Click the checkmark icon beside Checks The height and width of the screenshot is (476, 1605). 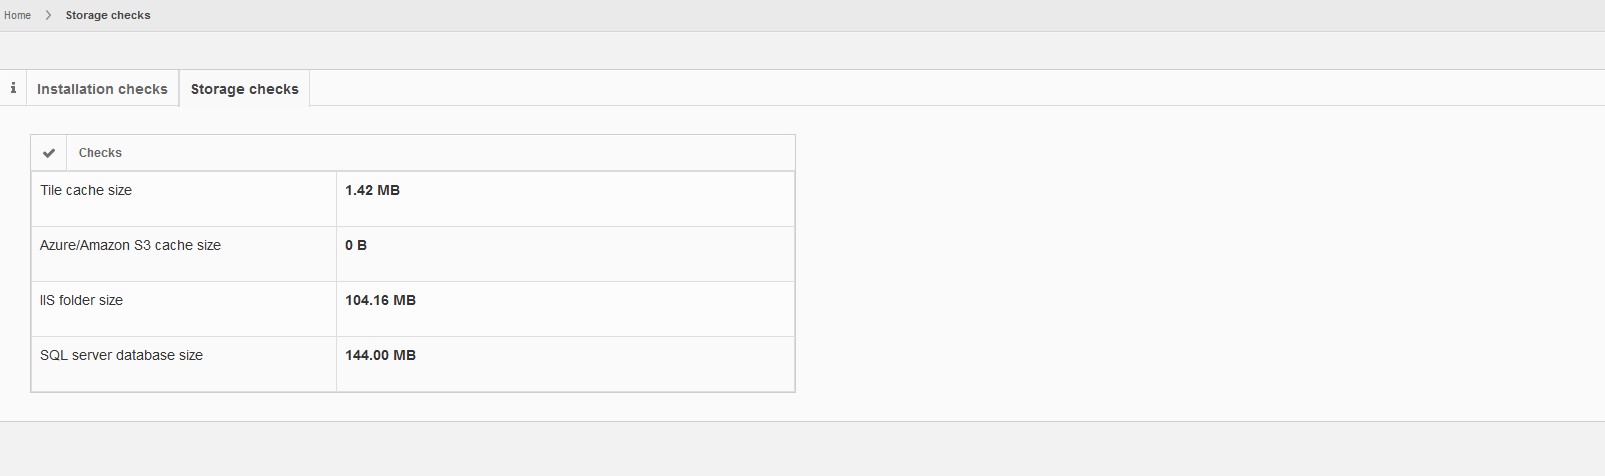[49, 153]
